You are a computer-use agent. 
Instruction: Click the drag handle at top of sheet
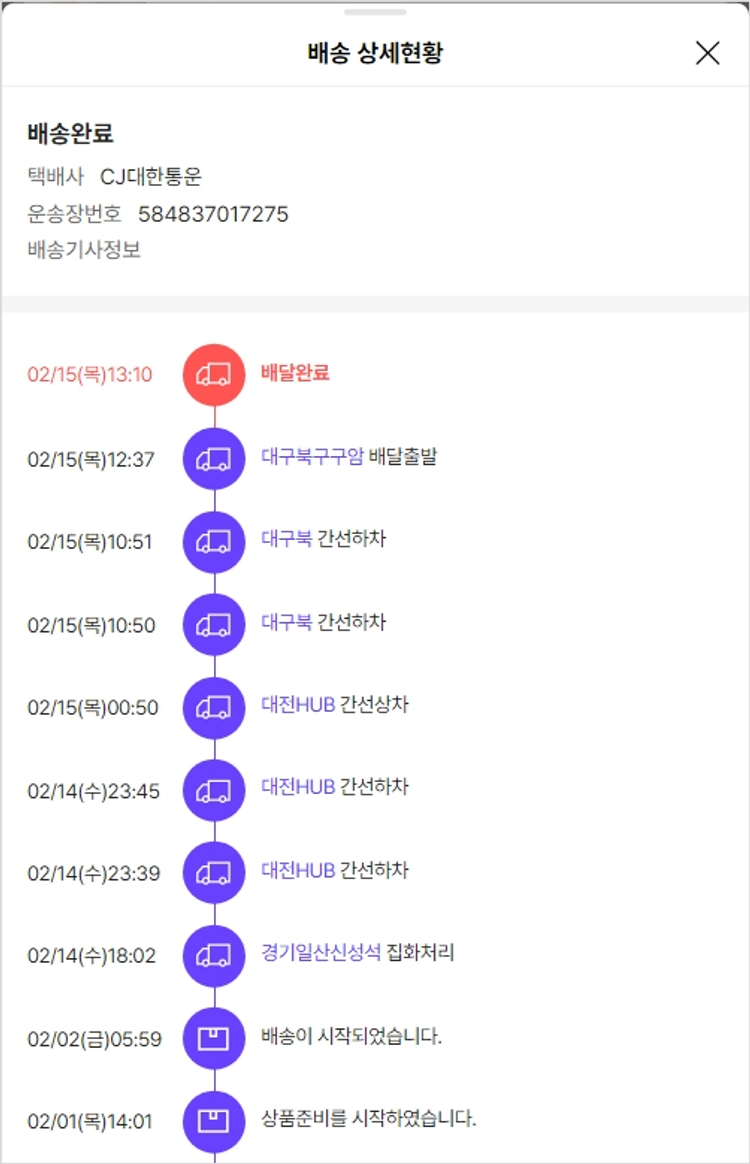[x=375, y=12]
